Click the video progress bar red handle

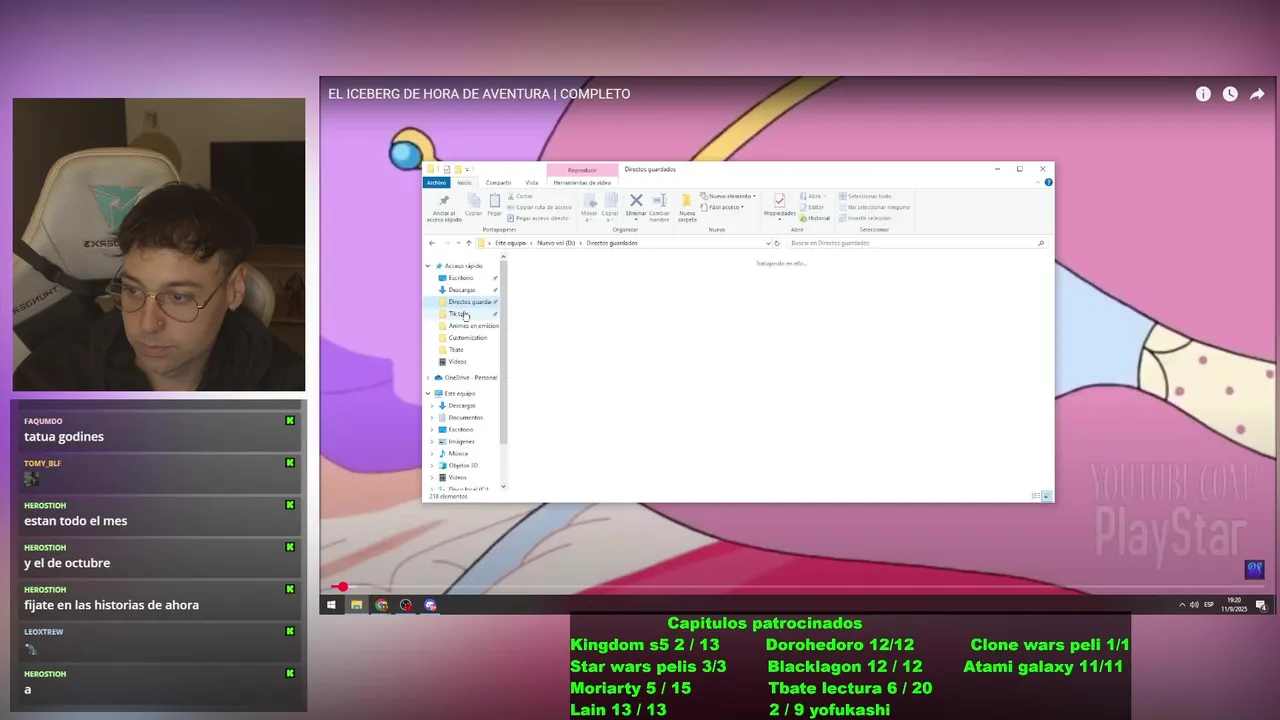(x=343, y=587)
